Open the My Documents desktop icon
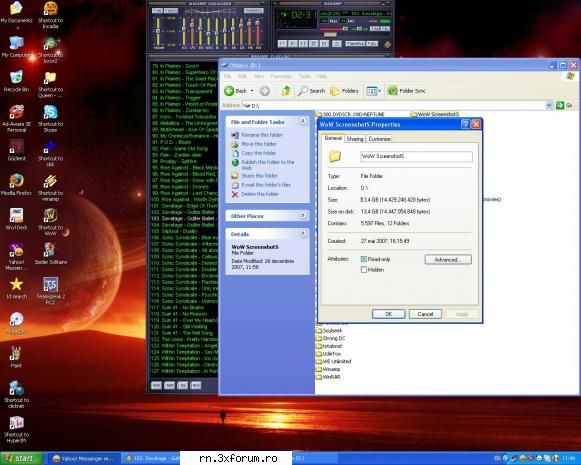The image size is (581, 465). pos(16,12)
